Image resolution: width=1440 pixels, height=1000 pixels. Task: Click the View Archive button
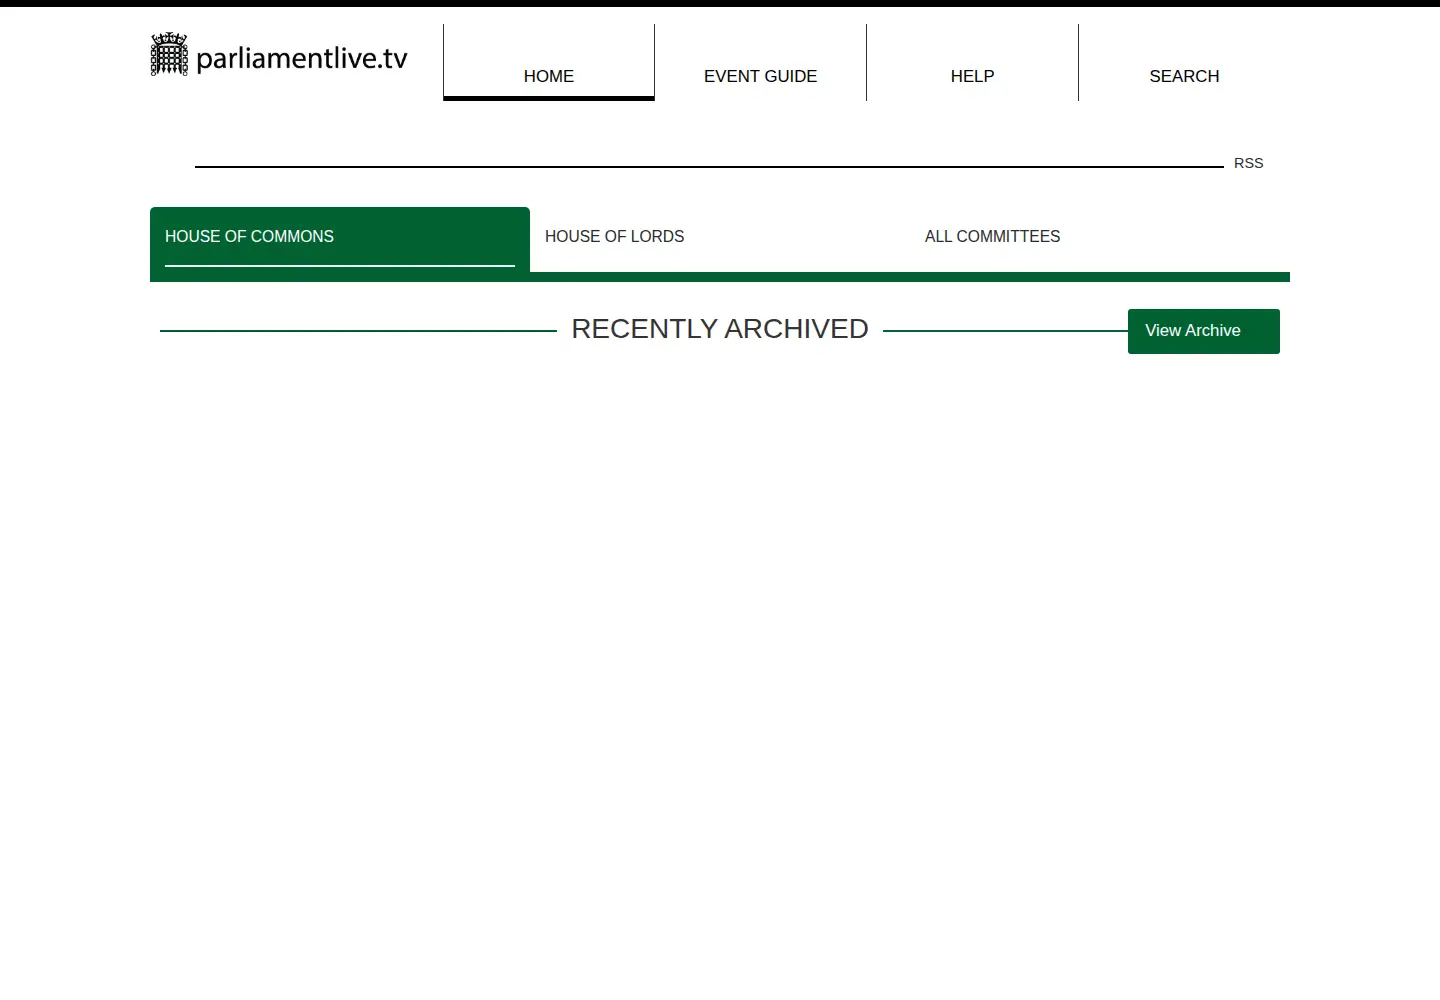click(1204, 331)
